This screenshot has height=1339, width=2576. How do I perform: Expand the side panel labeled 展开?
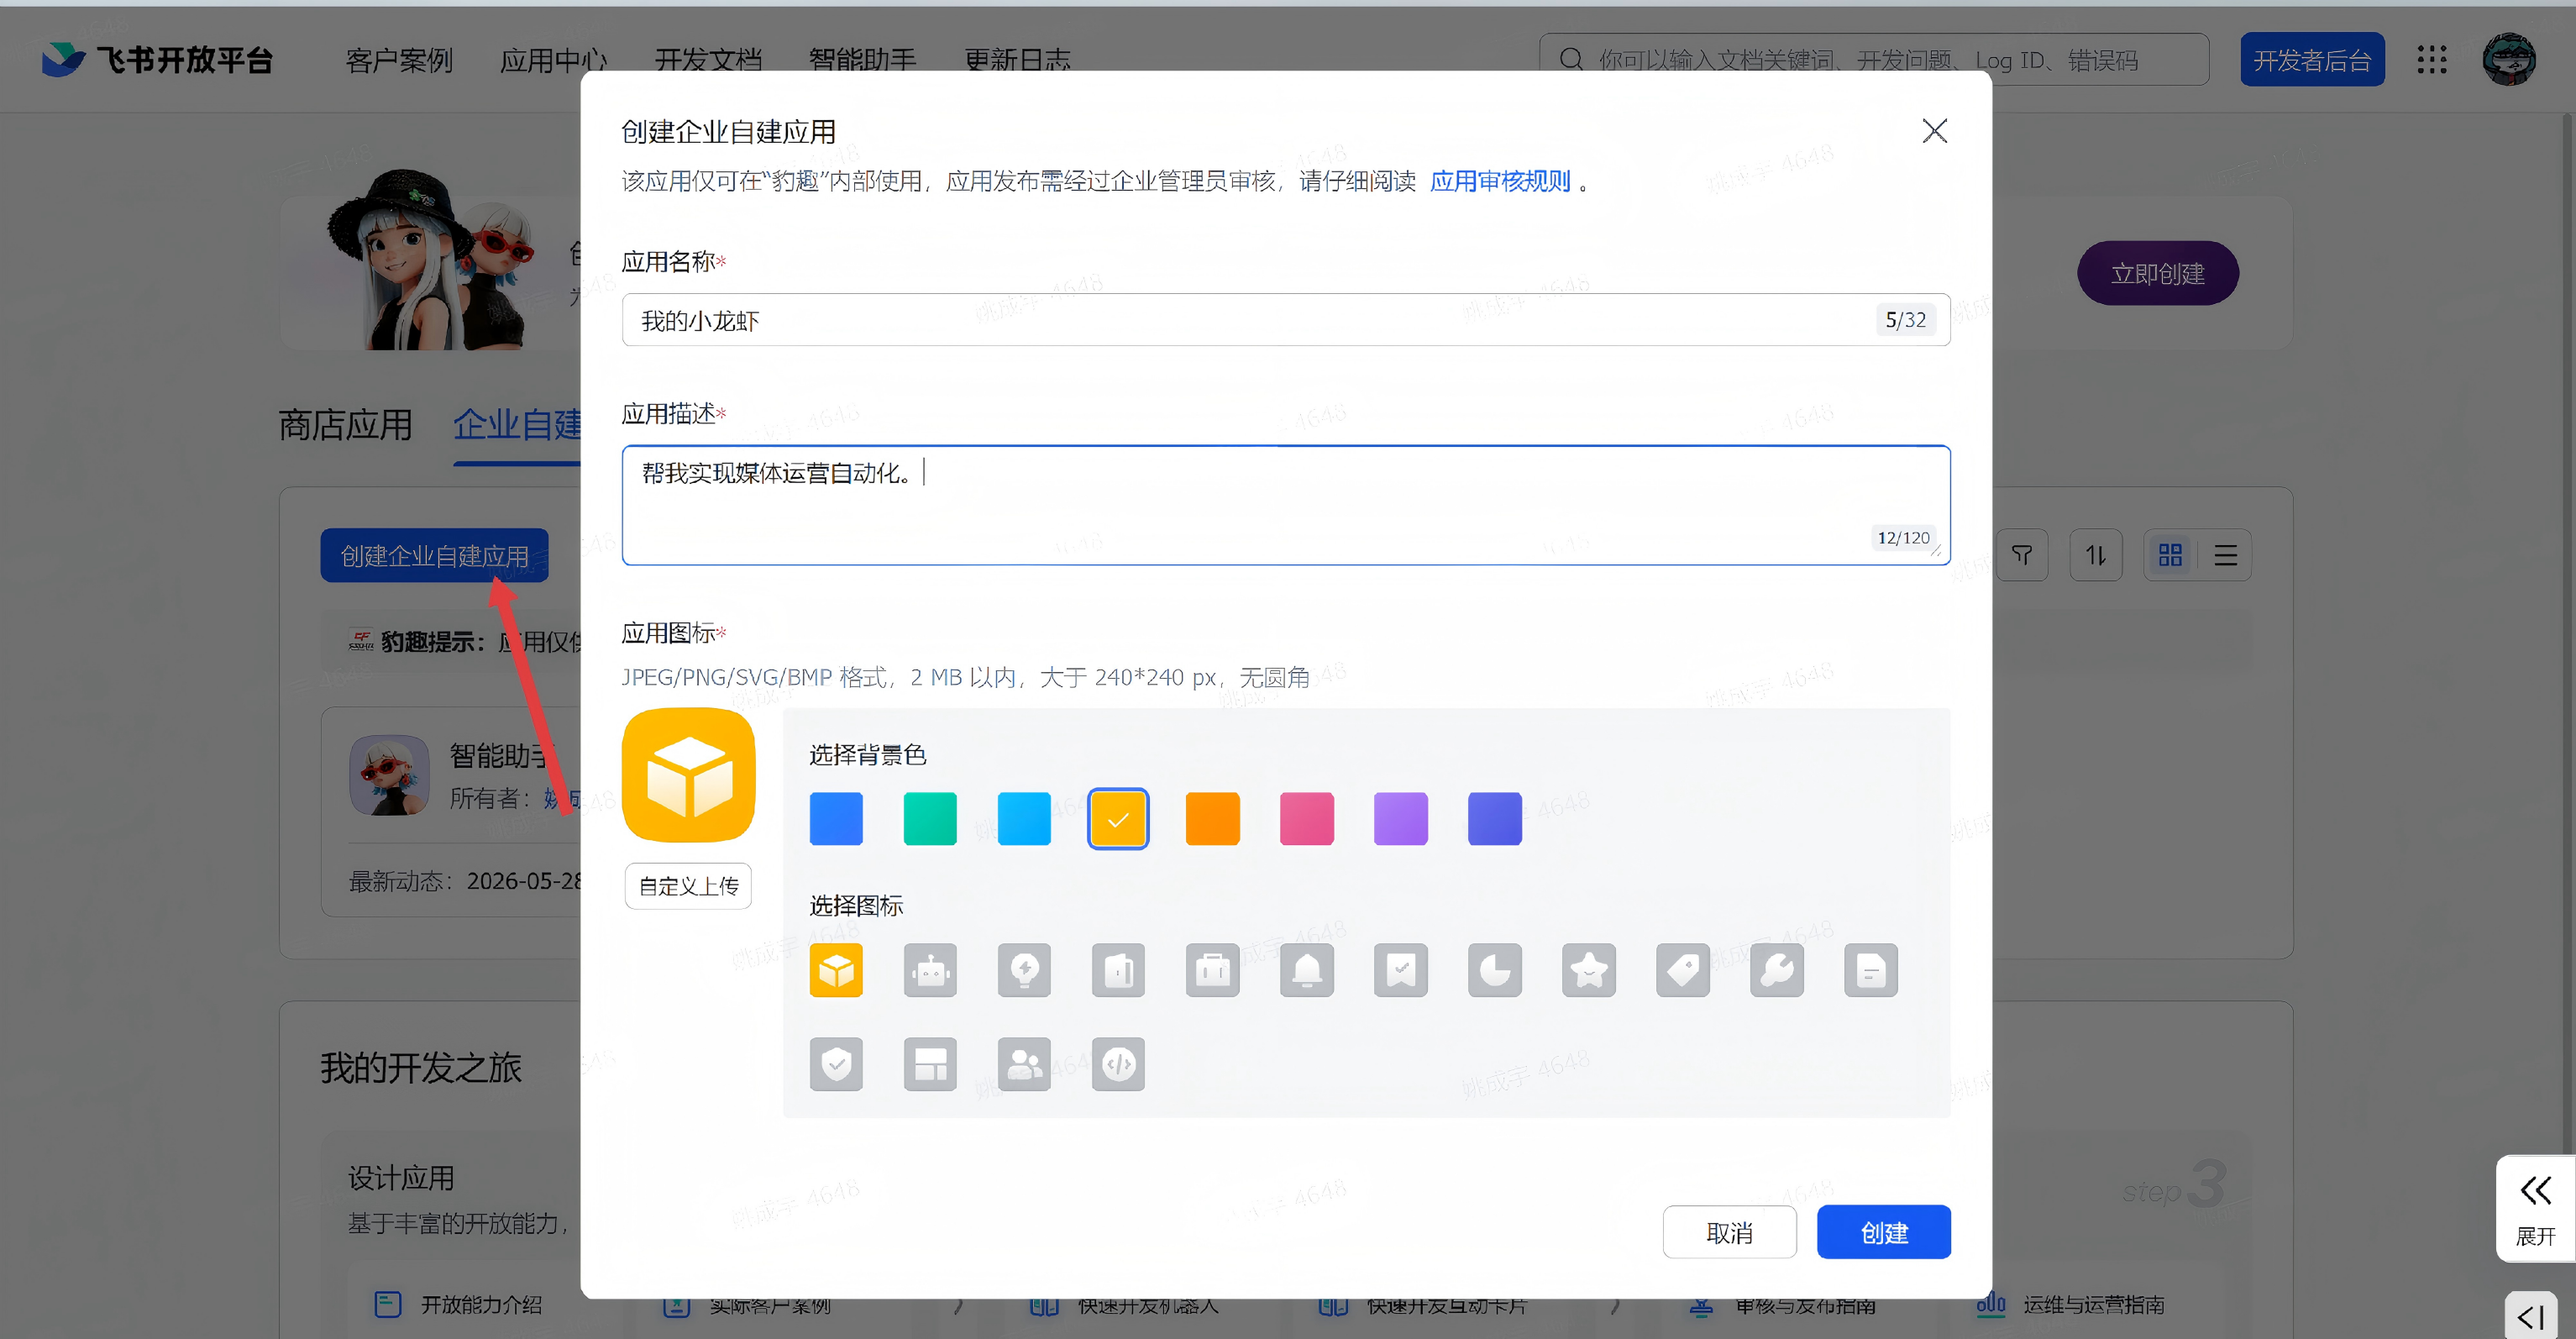[2535, 1210]
